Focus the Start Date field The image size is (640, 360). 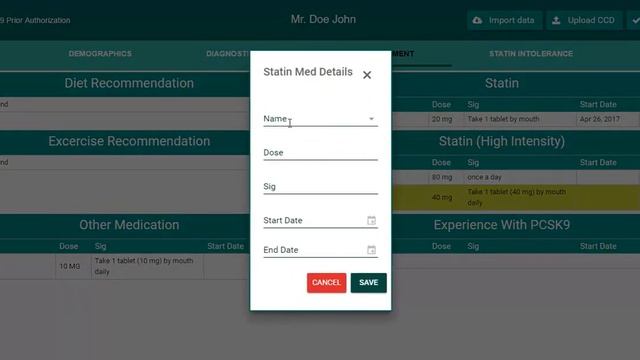pyautogui.click(x=320, y=220)
